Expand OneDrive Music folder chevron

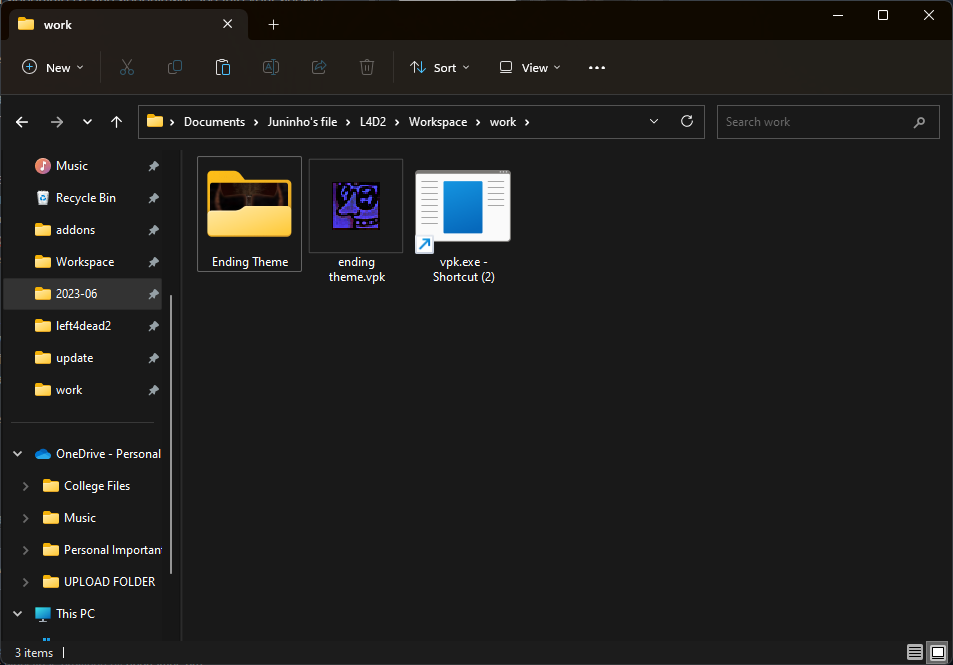click(26, 519)
